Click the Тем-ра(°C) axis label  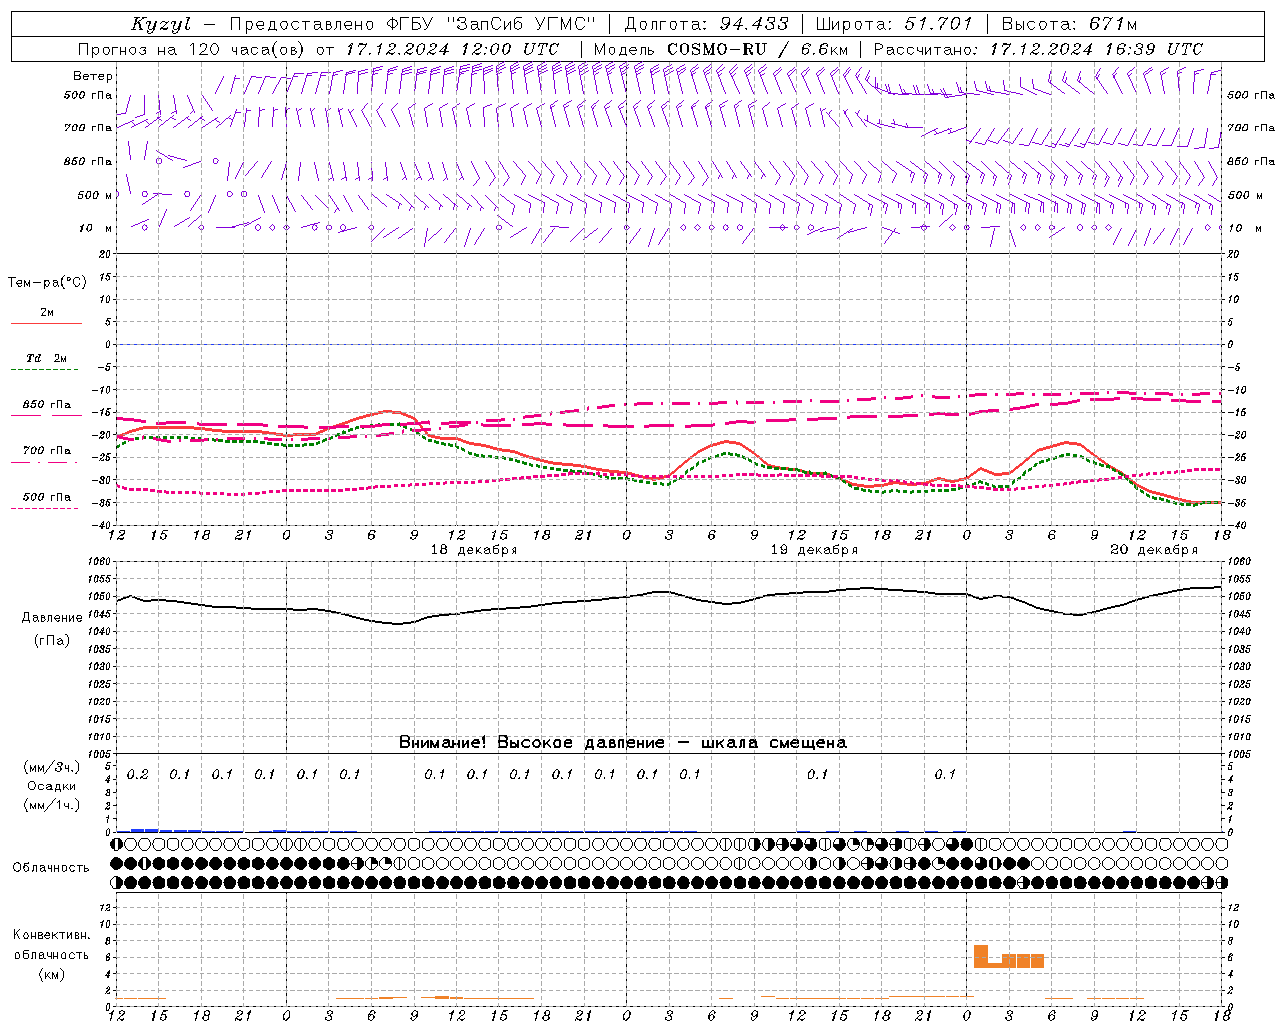tap(47, 283)
